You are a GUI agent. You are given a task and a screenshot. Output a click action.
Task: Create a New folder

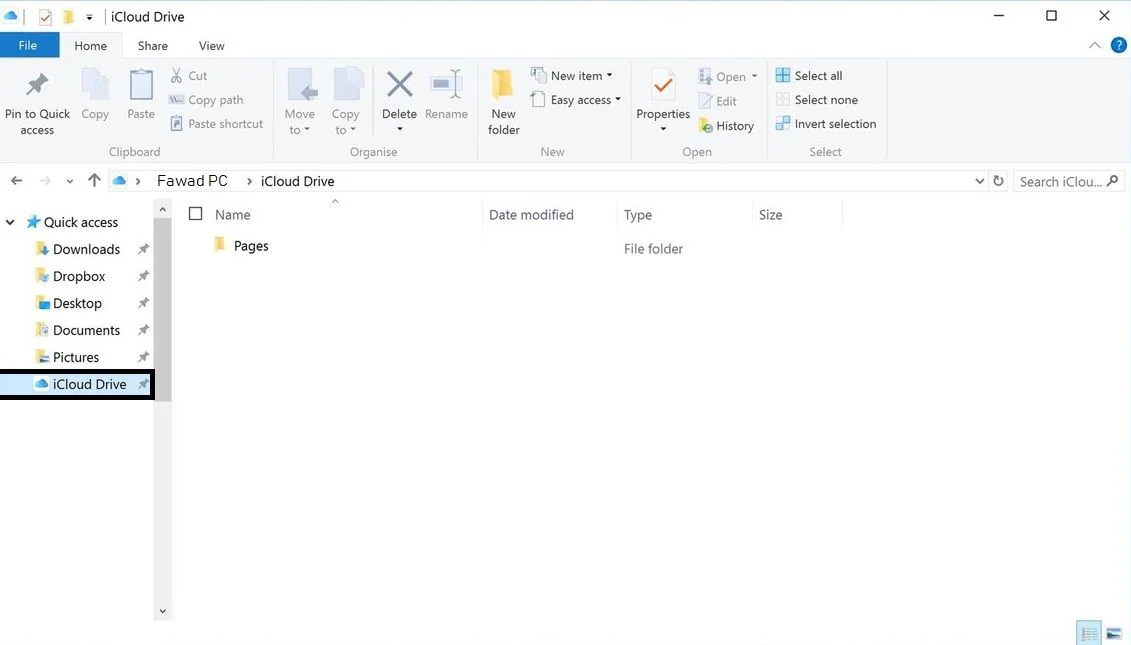503,102
